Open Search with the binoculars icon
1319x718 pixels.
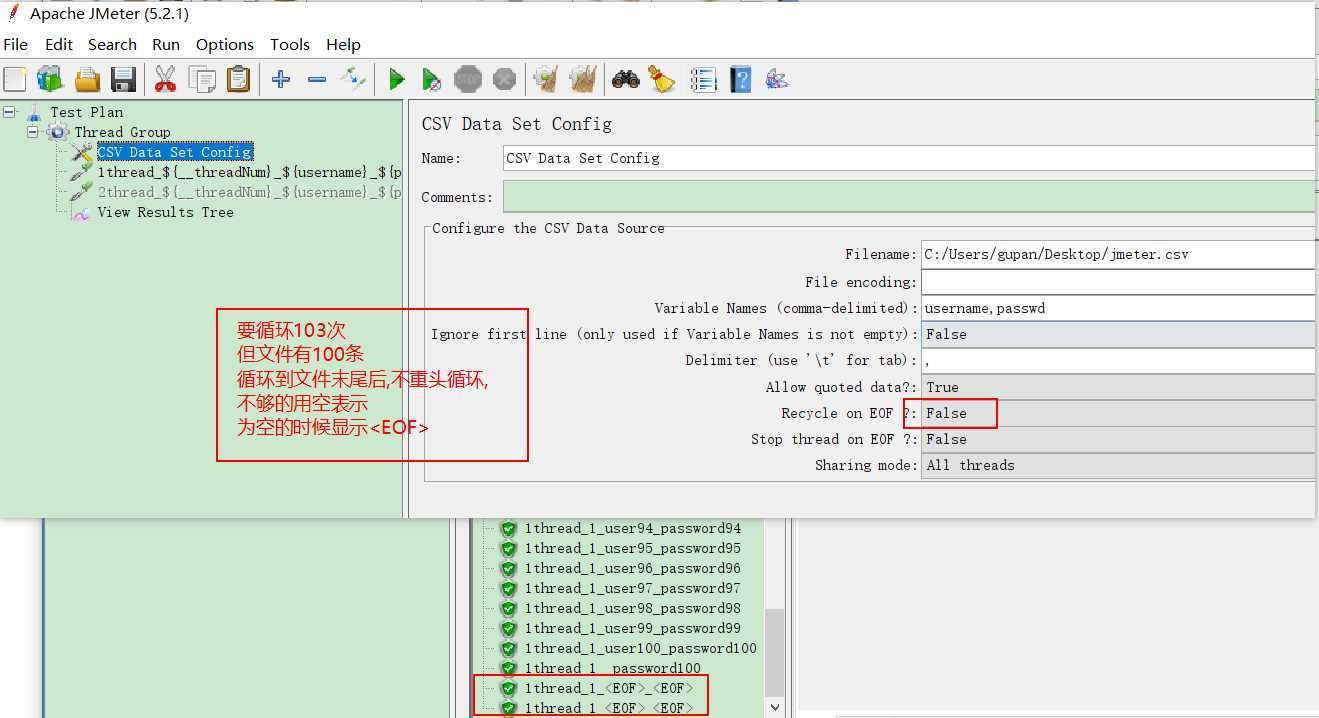pos(626,79)
